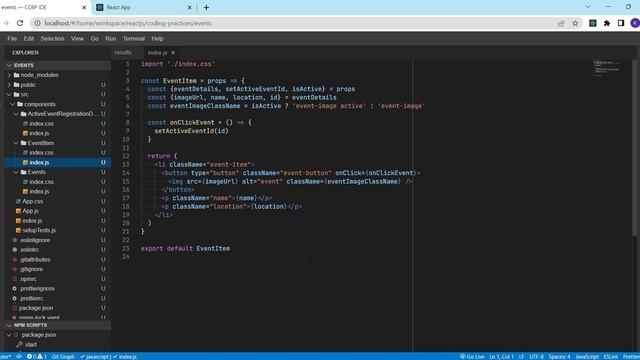
Task: Expand the public folder
Action: [x=9, y=85]
